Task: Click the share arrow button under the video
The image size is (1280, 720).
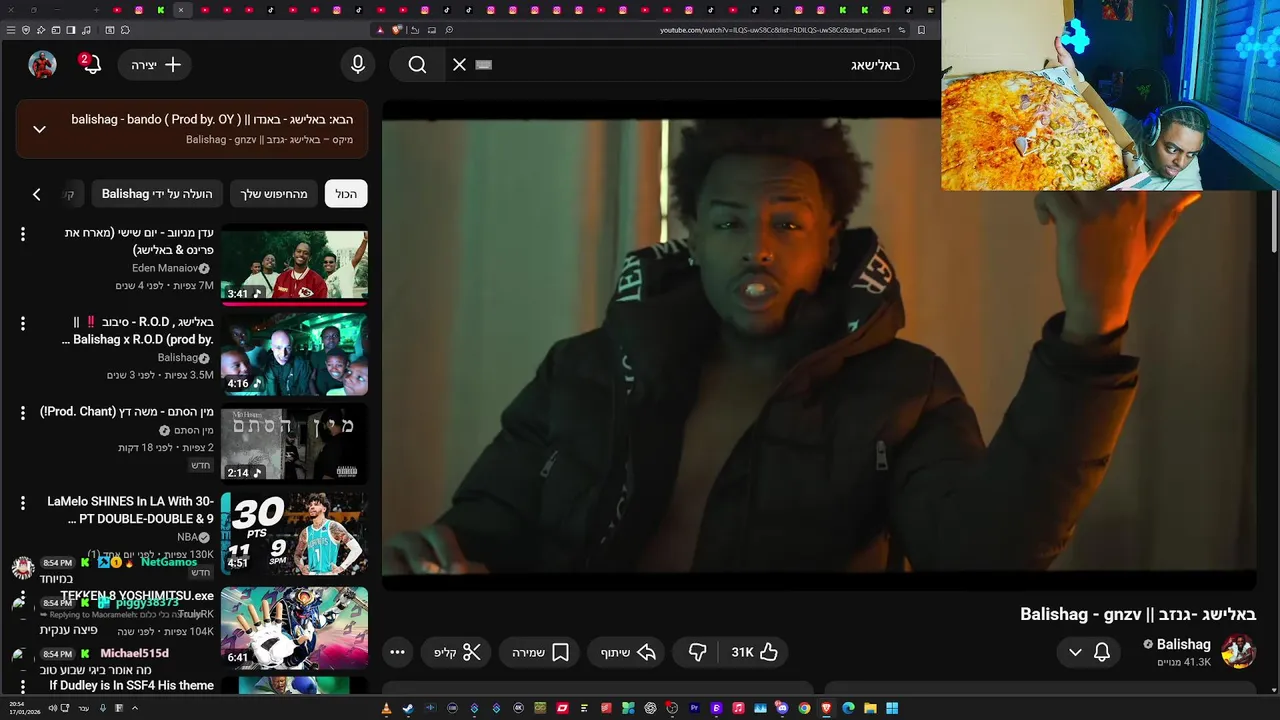Action: (x=628, y=652)
